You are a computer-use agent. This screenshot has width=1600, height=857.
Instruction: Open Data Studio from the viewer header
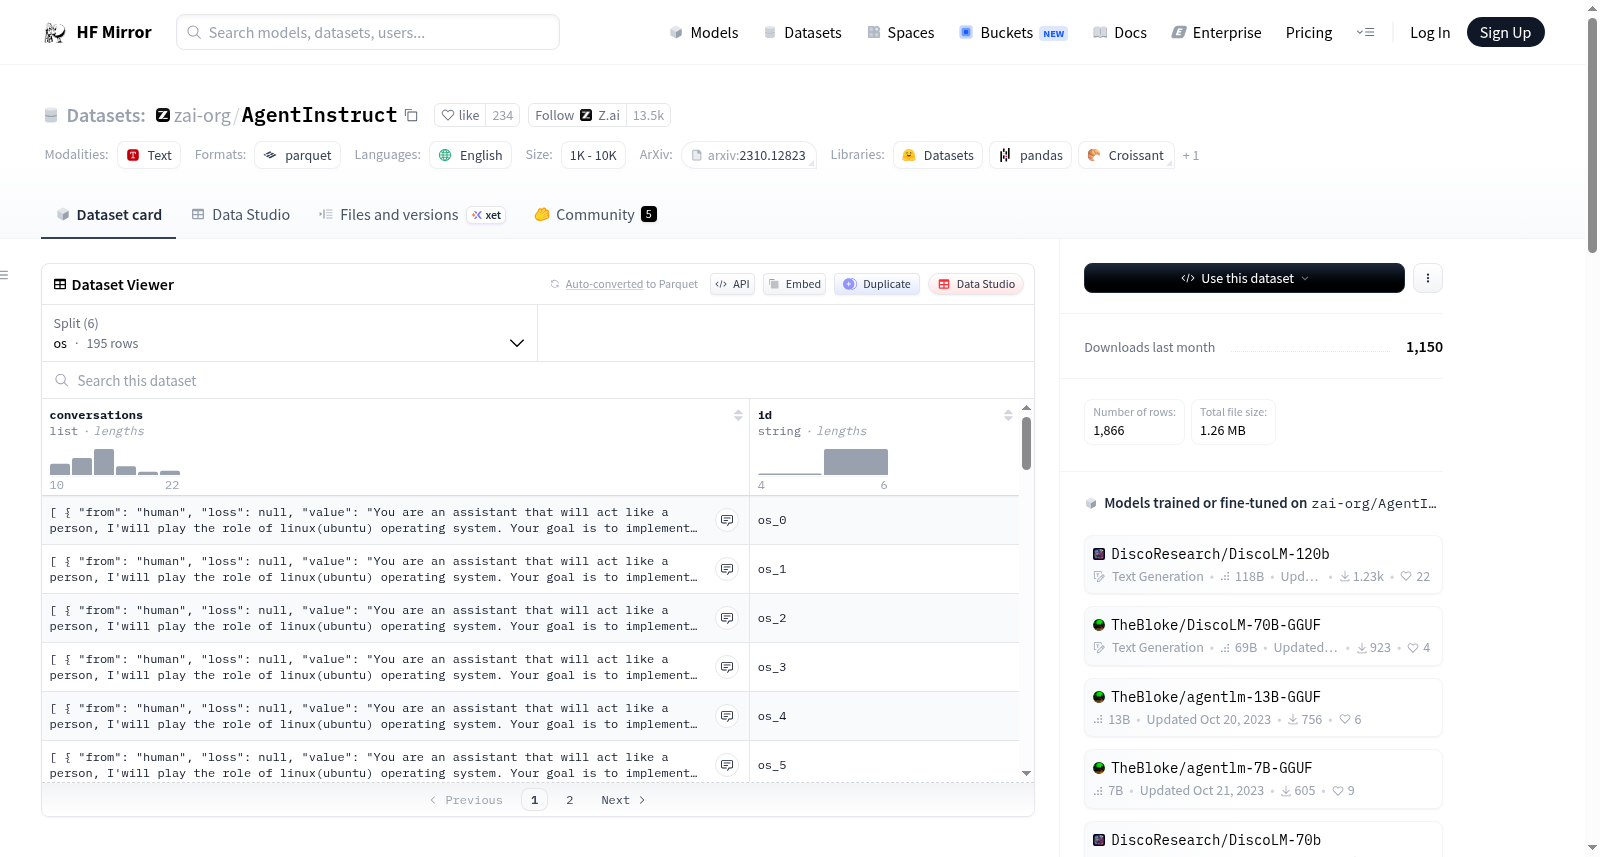975,284
